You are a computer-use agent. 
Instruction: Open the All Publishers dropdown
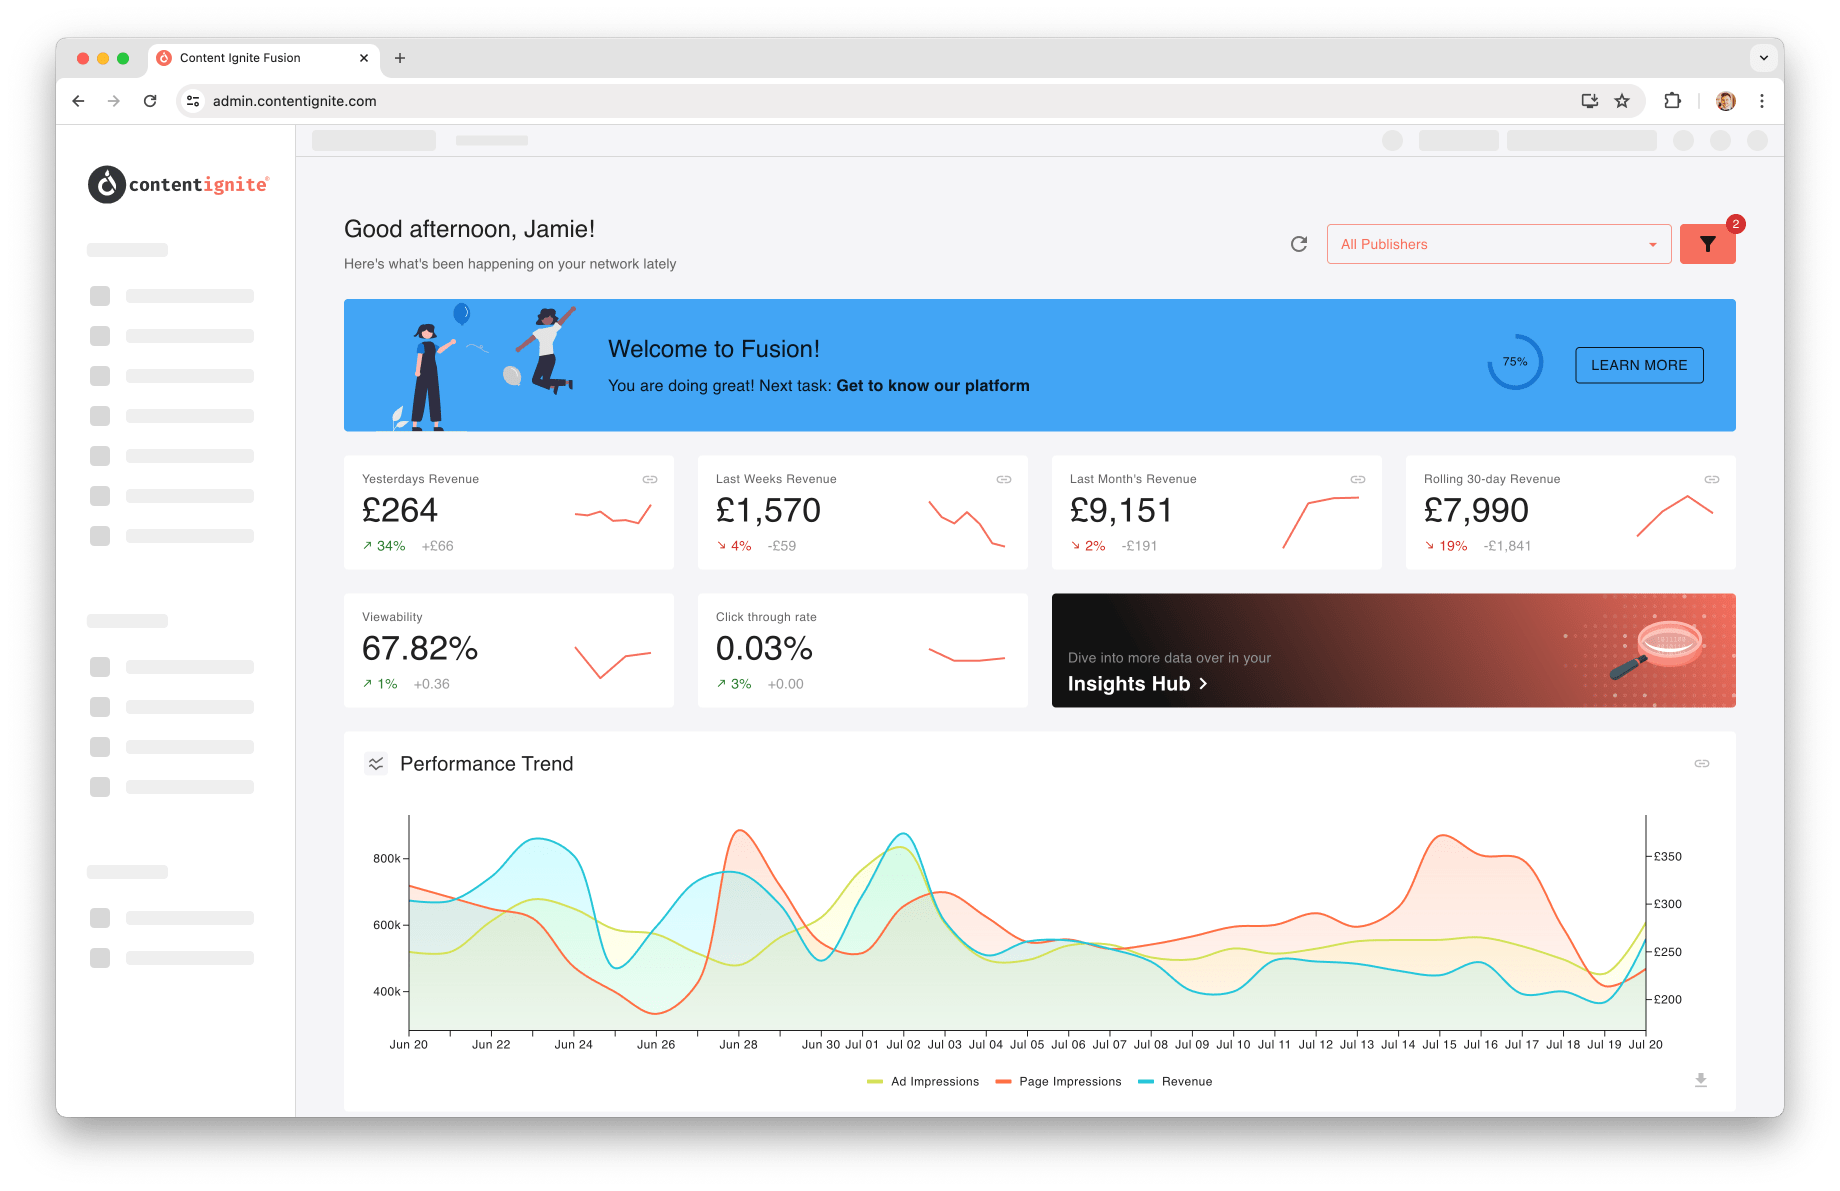tap(1497, 243)
